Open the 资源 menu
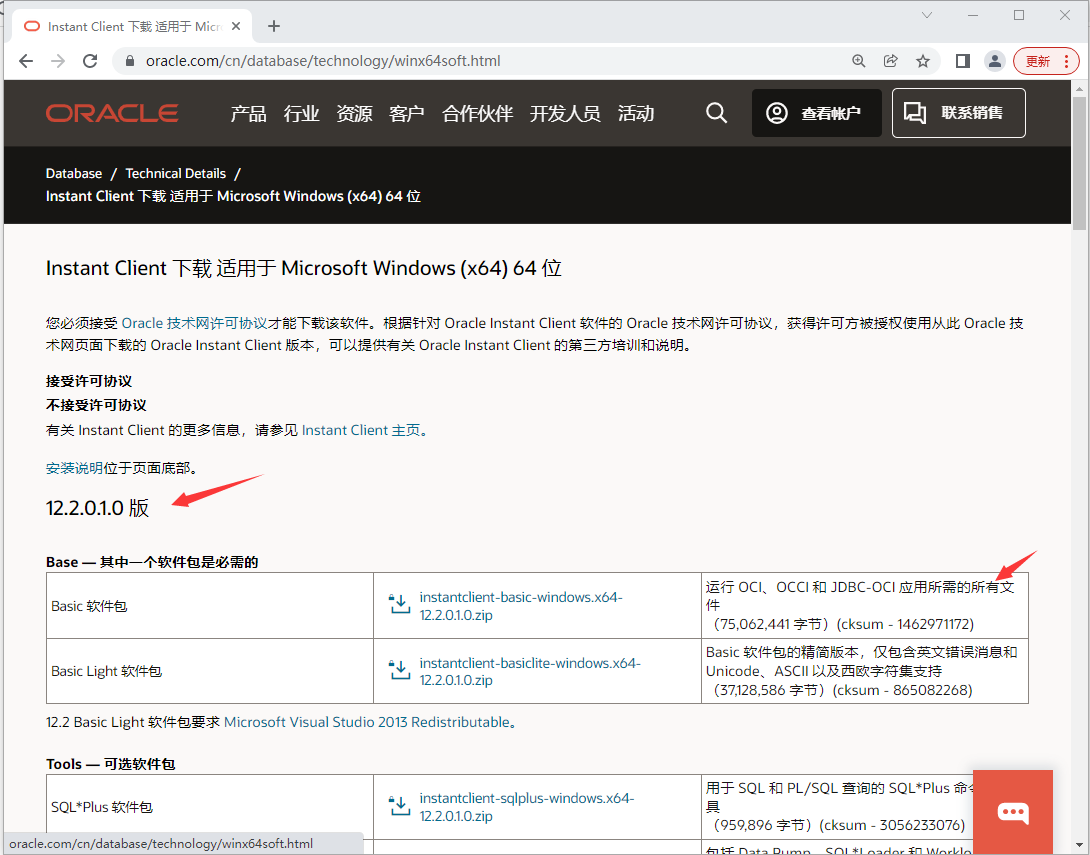Image resolution: width=1090 pixels, height=855 pixels. coord(354,113)
